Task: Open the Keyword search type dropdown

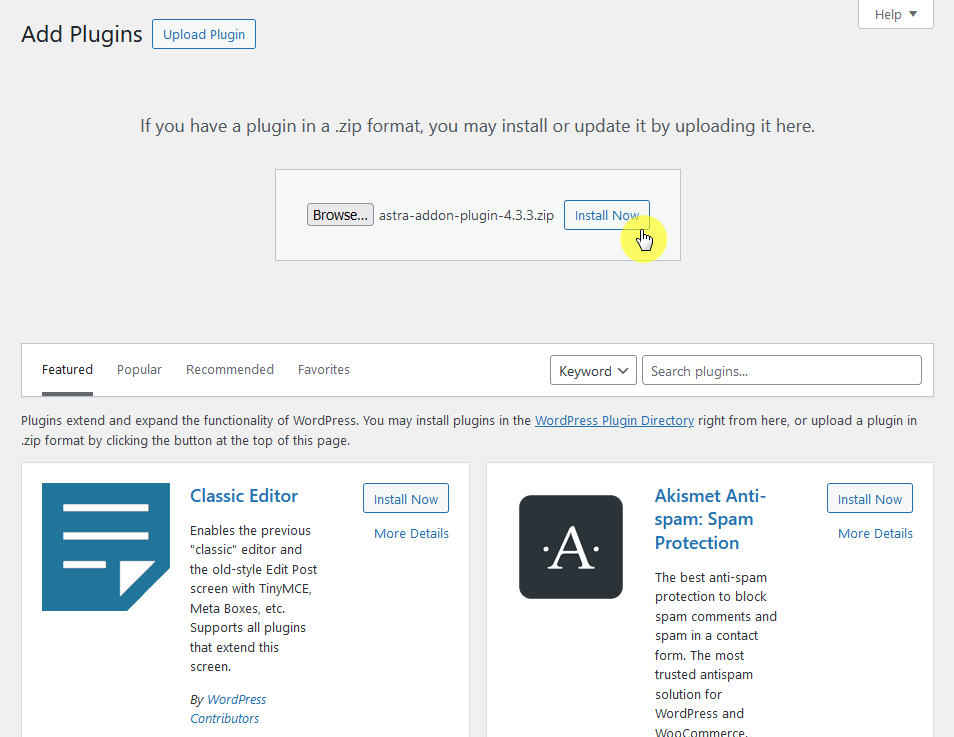Action: point(593,370)
